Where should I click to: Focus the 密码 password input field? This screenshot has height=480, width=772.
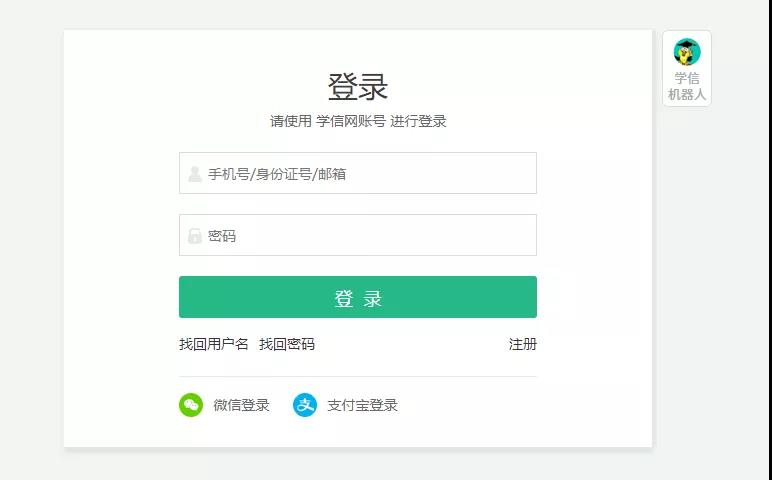click(x=370, y=236)
